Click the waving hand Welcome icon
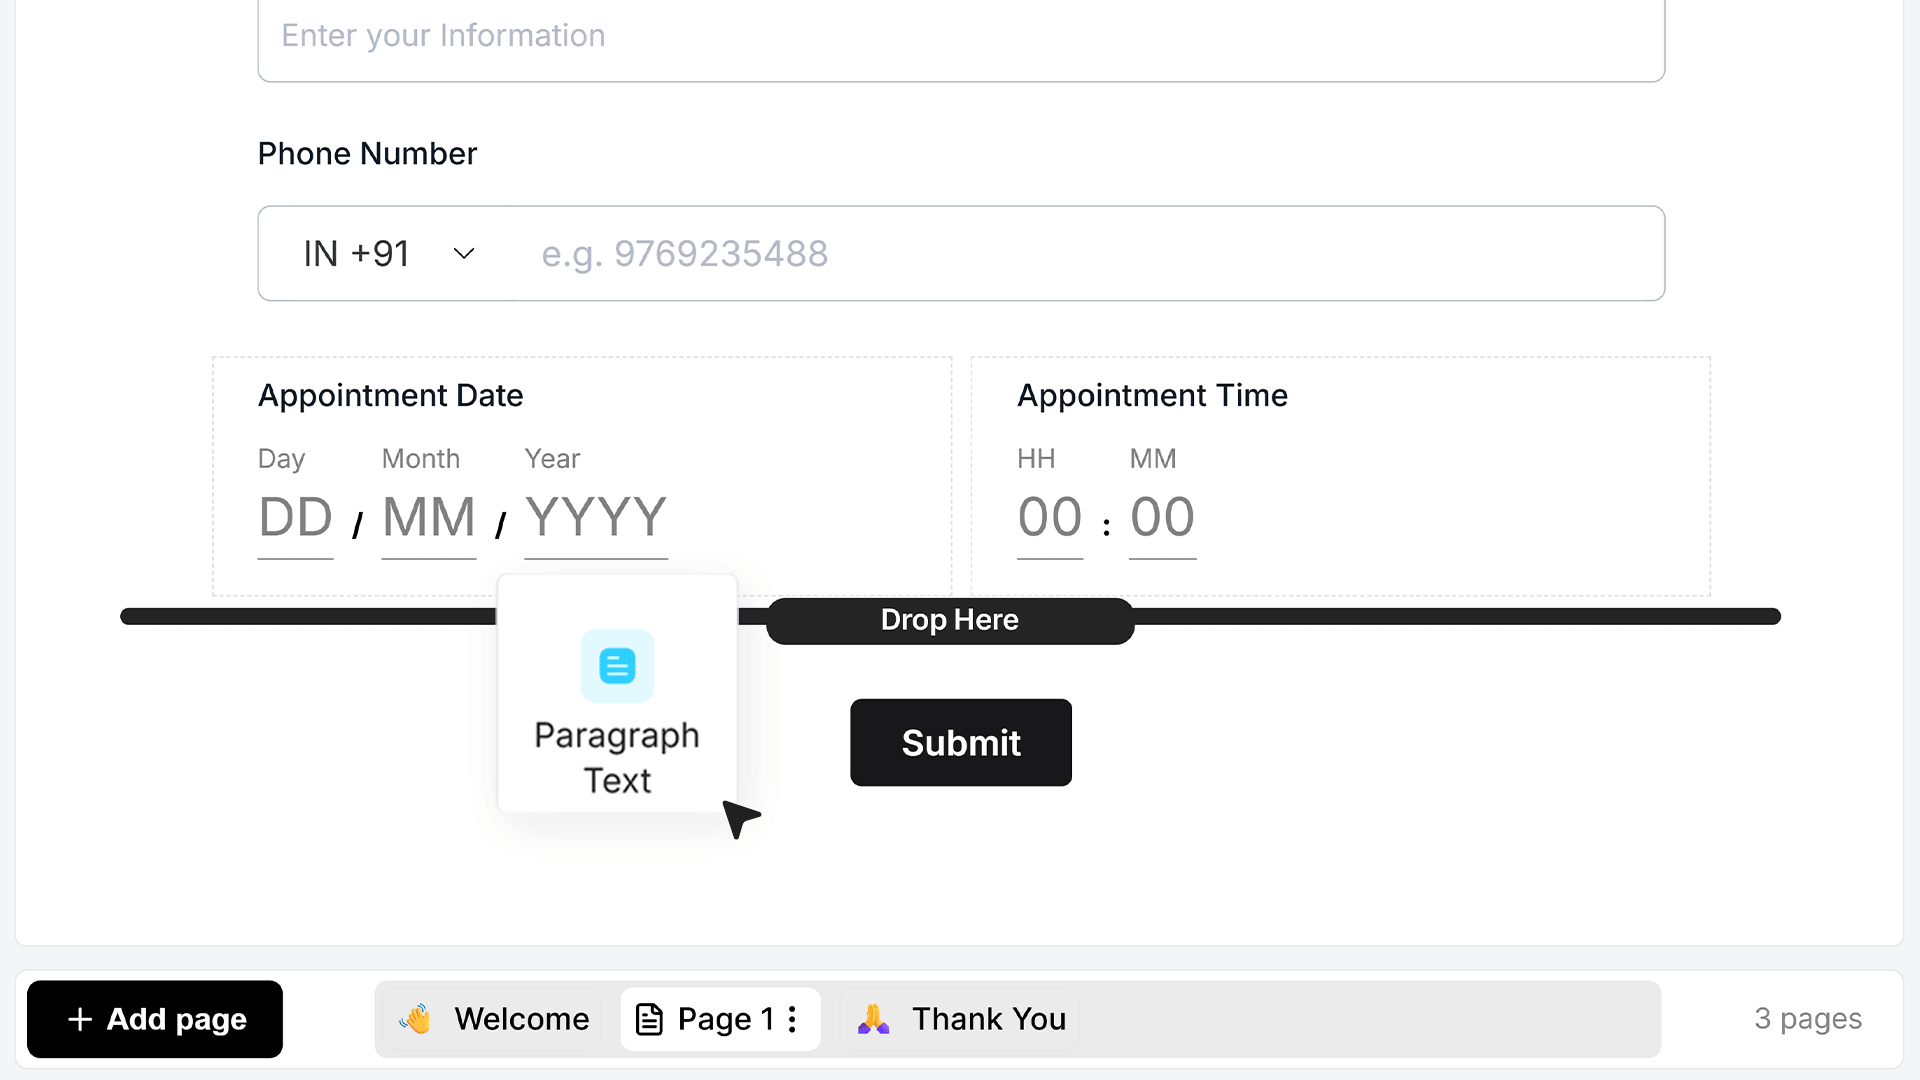 point(415,1019)
